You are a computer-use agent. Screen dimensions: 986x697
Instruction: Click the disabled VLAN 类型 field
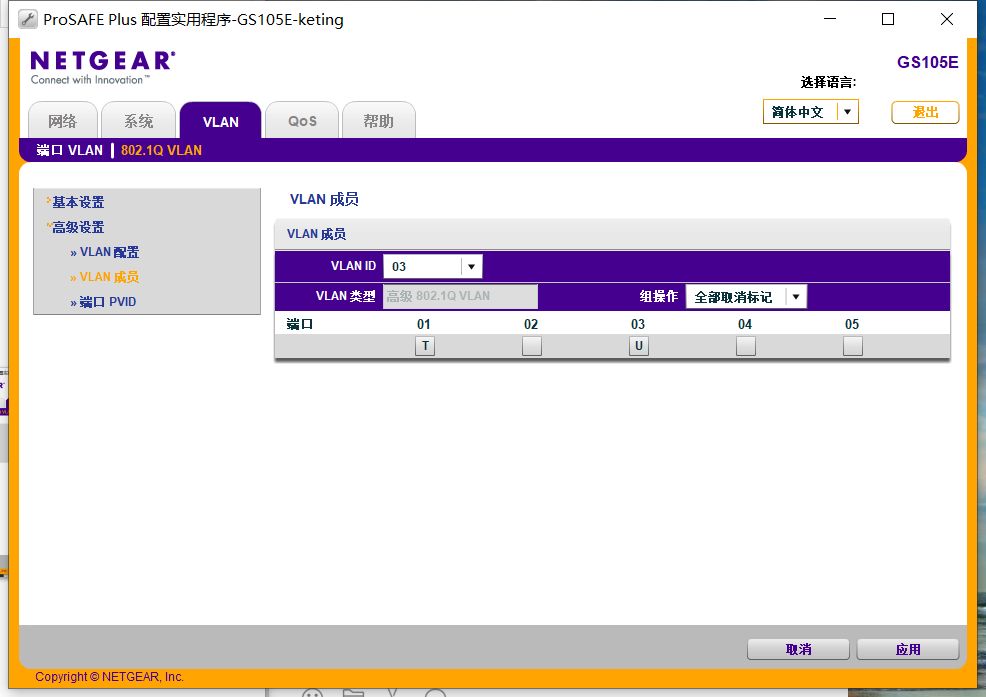point(460,296)
